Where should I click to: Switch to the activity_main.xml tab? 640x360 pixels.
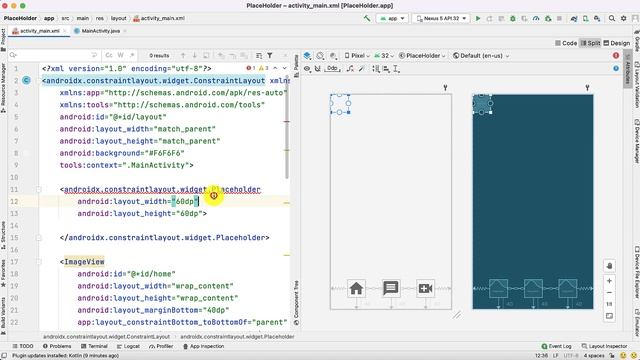coord(40,31)
